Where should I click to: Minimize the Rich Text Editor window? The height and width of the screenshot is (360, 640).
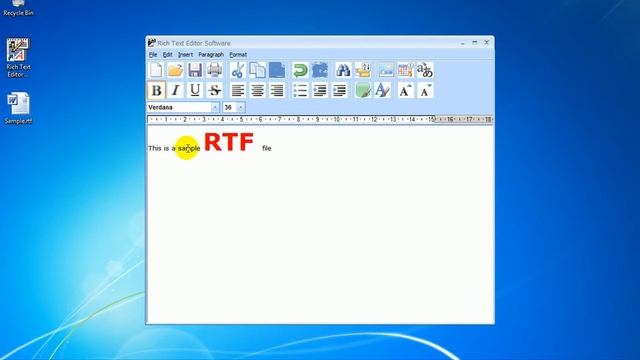[462, 43]
